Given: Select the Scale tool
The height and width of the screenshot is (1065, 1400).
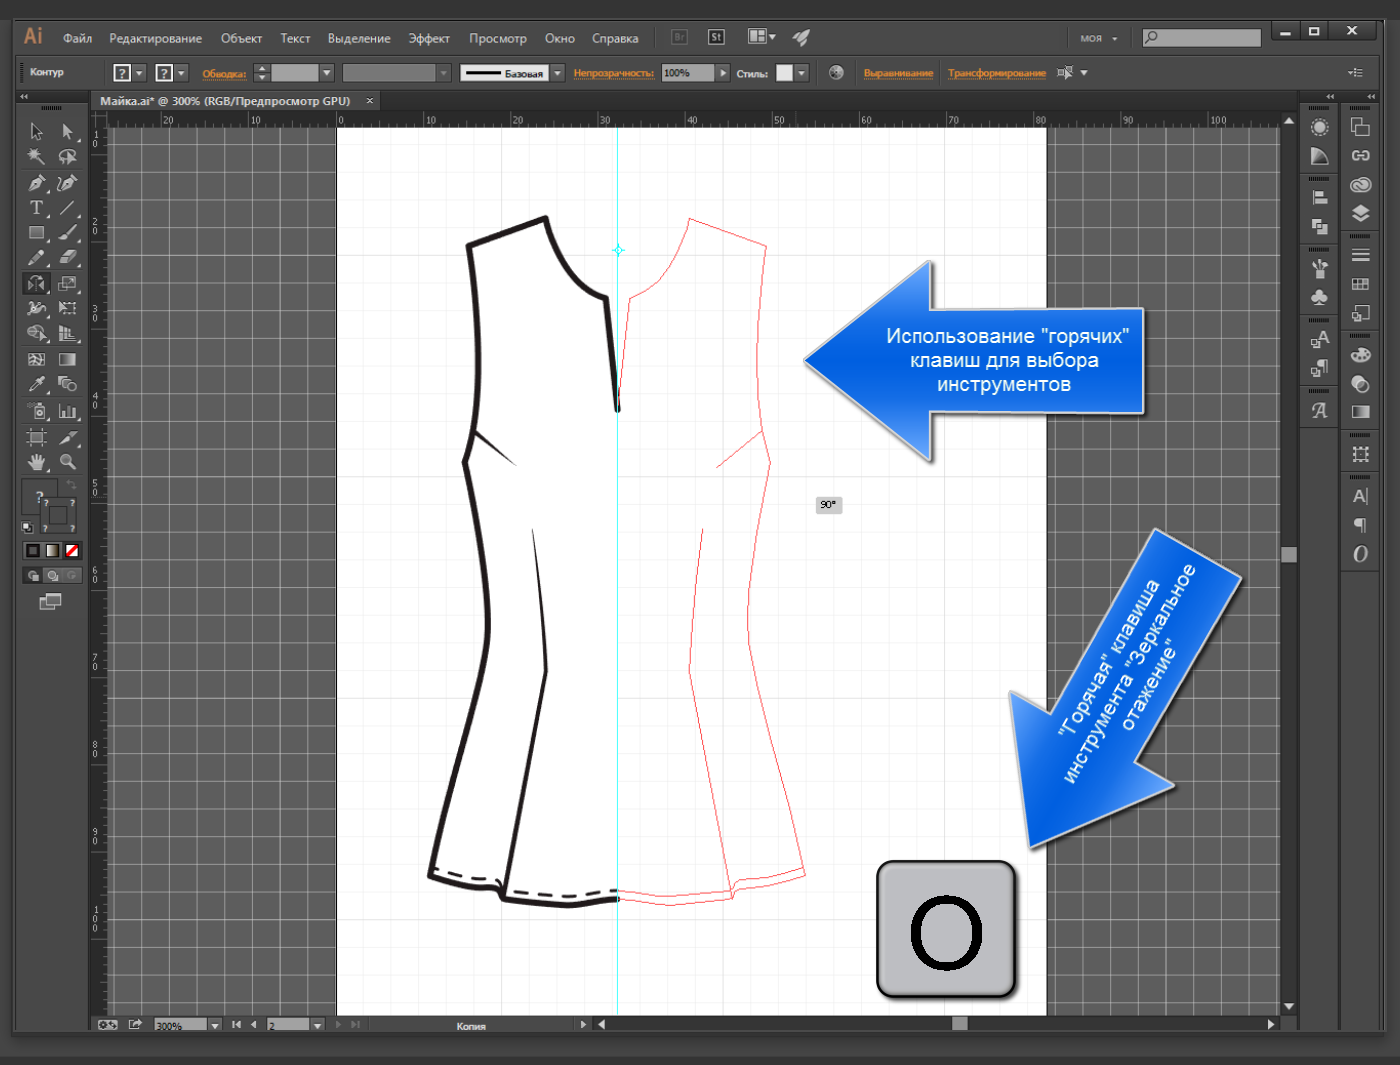Looking at the screenshot, I should tap(67, 284).
